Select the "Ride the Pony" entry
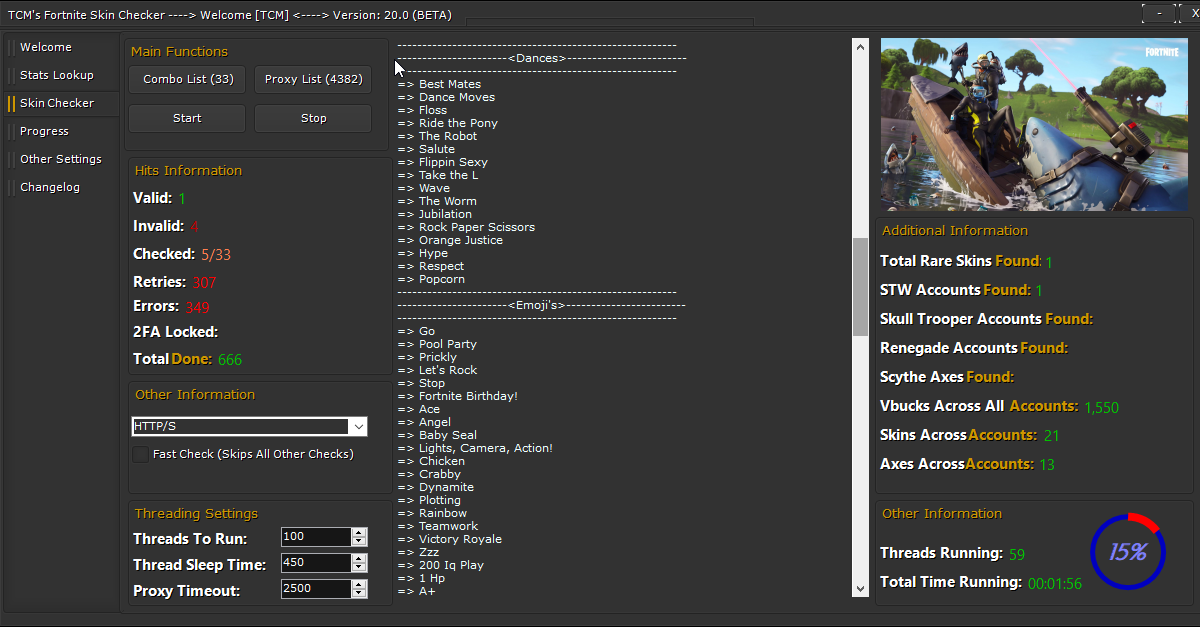This screenshot has height=627, width=1200. (447, 123)
